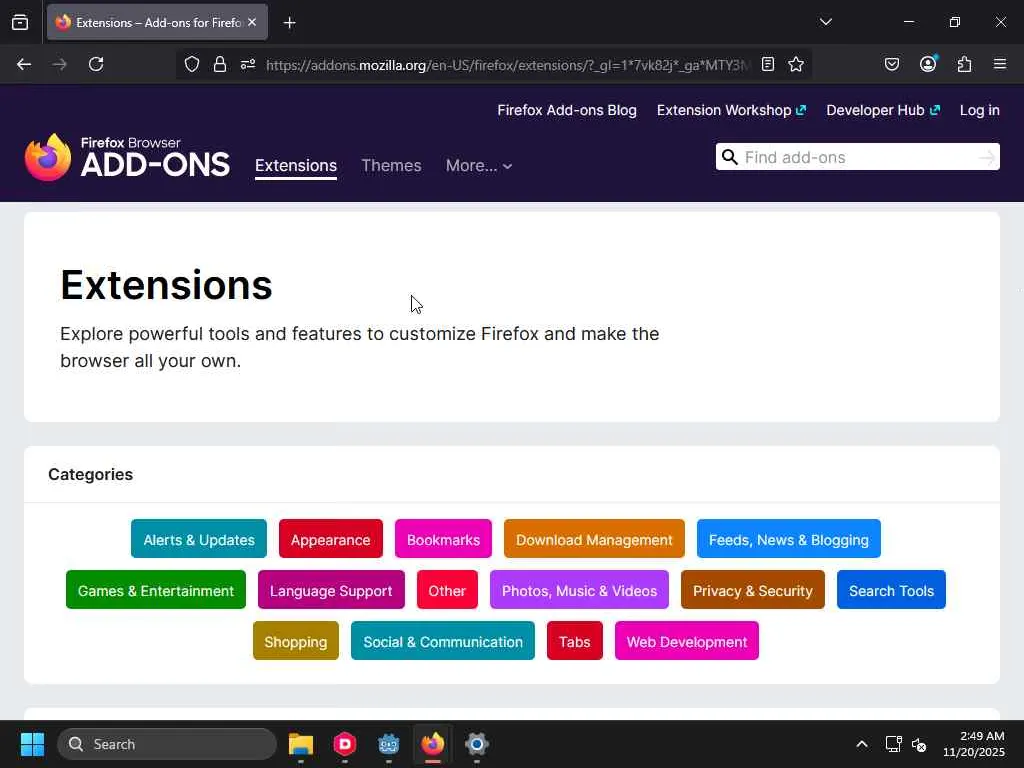Select the Alerts & Updates category

pyautogui.click(x=199, y=539)
